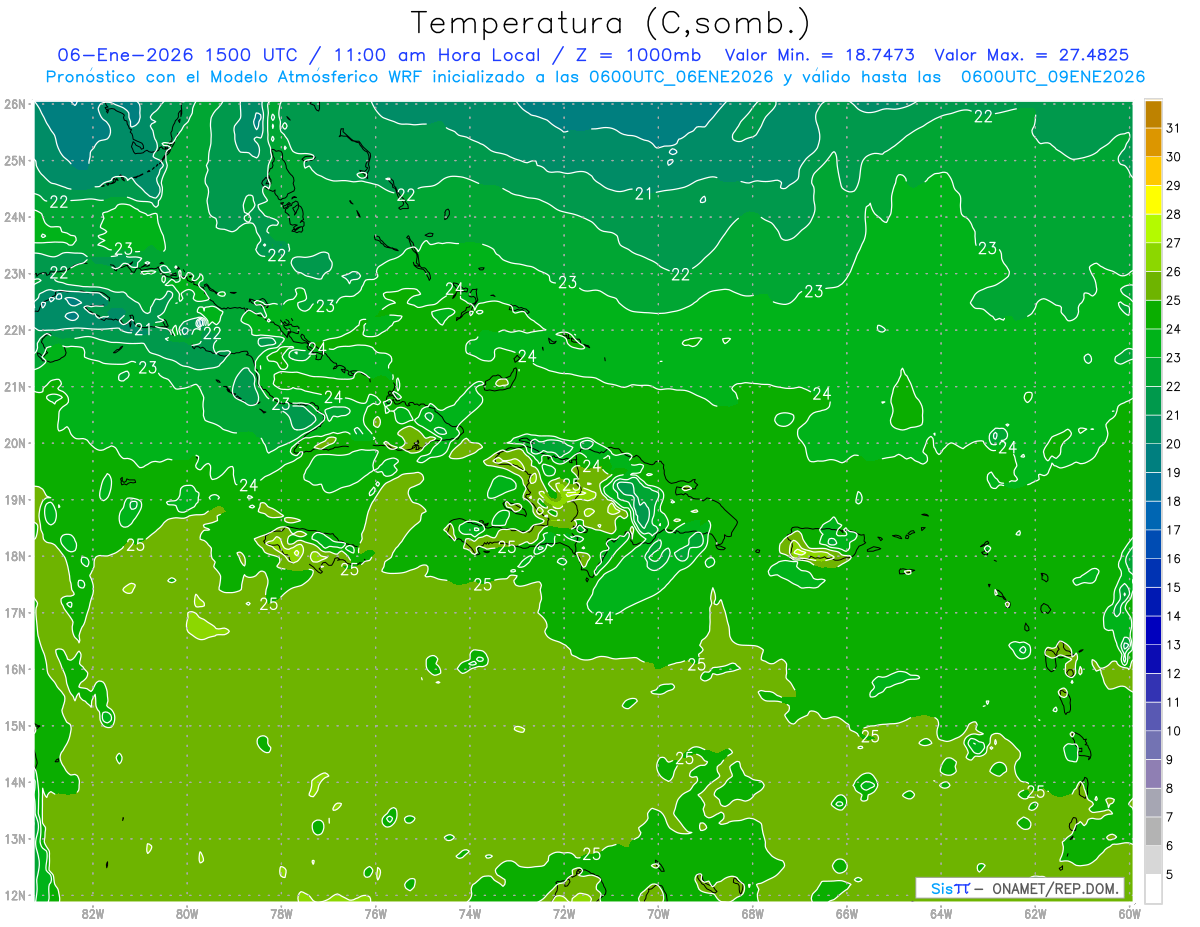Click the yellow swatch between 28 and 29
1200x927 pixels.
coord(1153,200)
